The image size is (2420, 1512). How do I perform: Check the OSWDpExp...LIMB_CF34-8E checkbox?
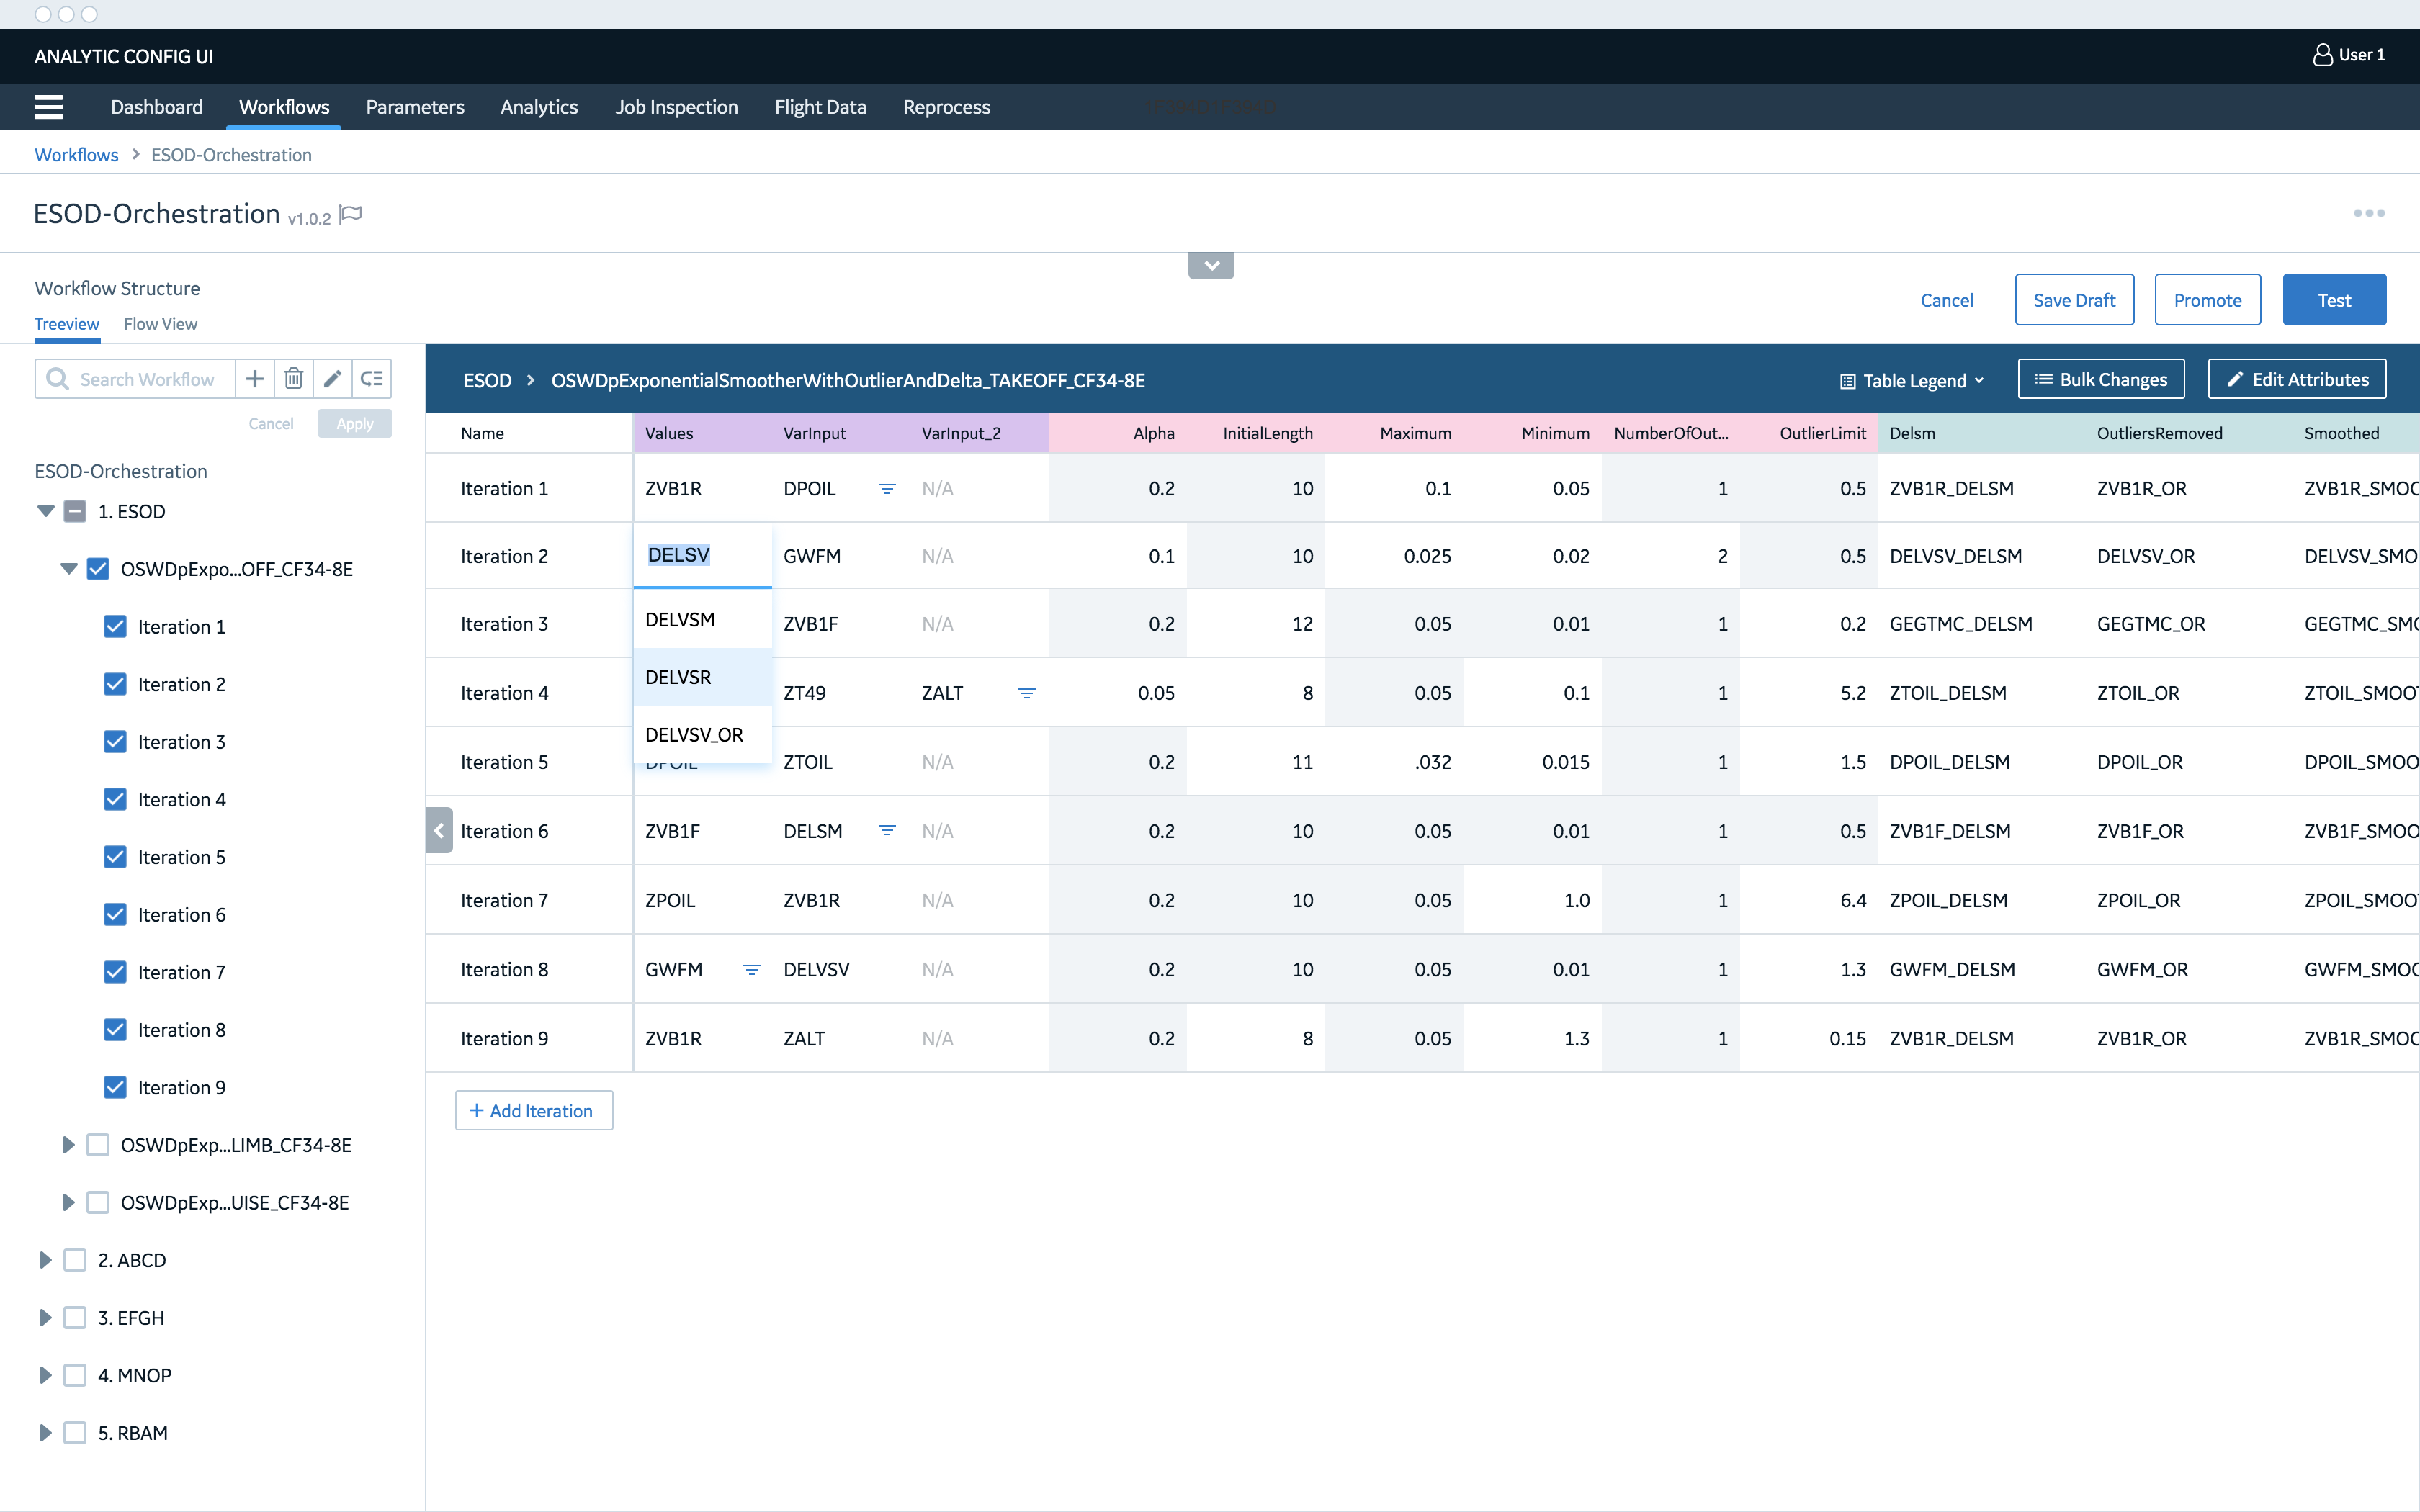click(x=98, y=1145)
